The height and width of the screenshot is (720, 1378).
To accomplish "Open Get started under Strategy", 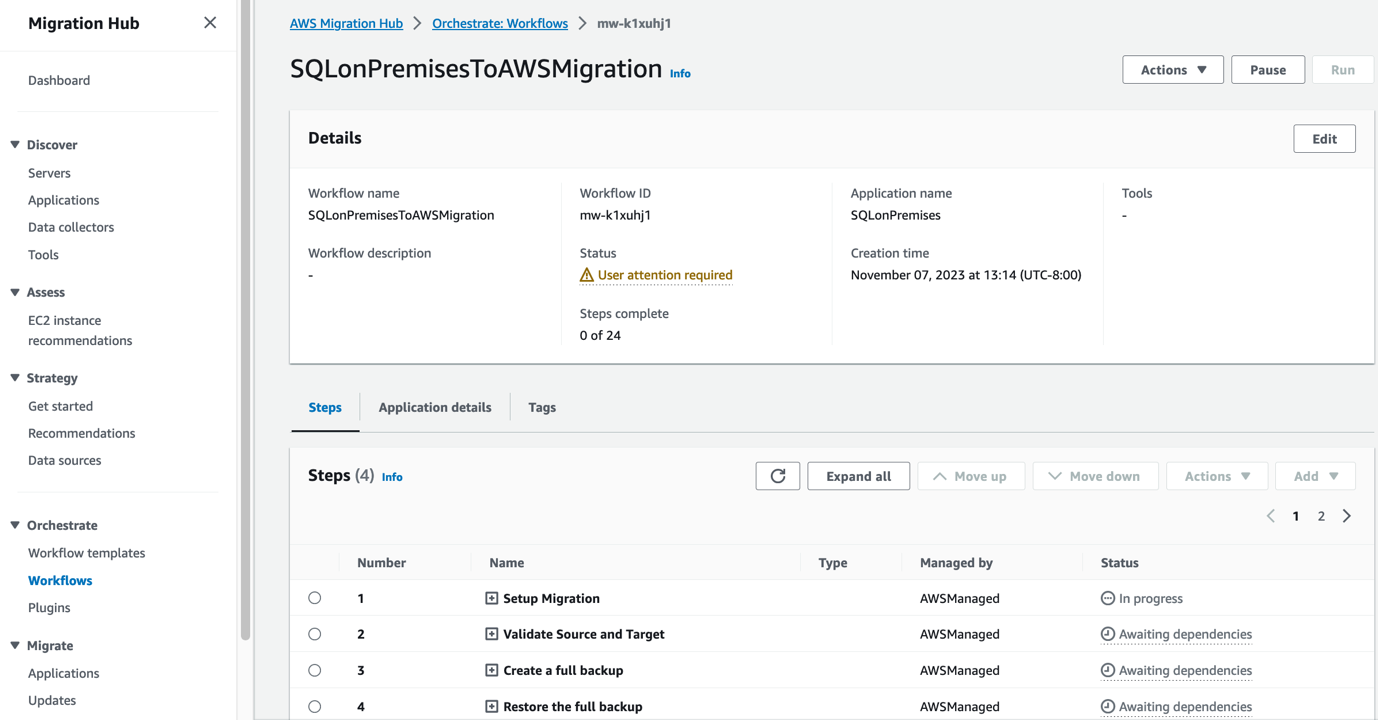I will coord(60,406).
